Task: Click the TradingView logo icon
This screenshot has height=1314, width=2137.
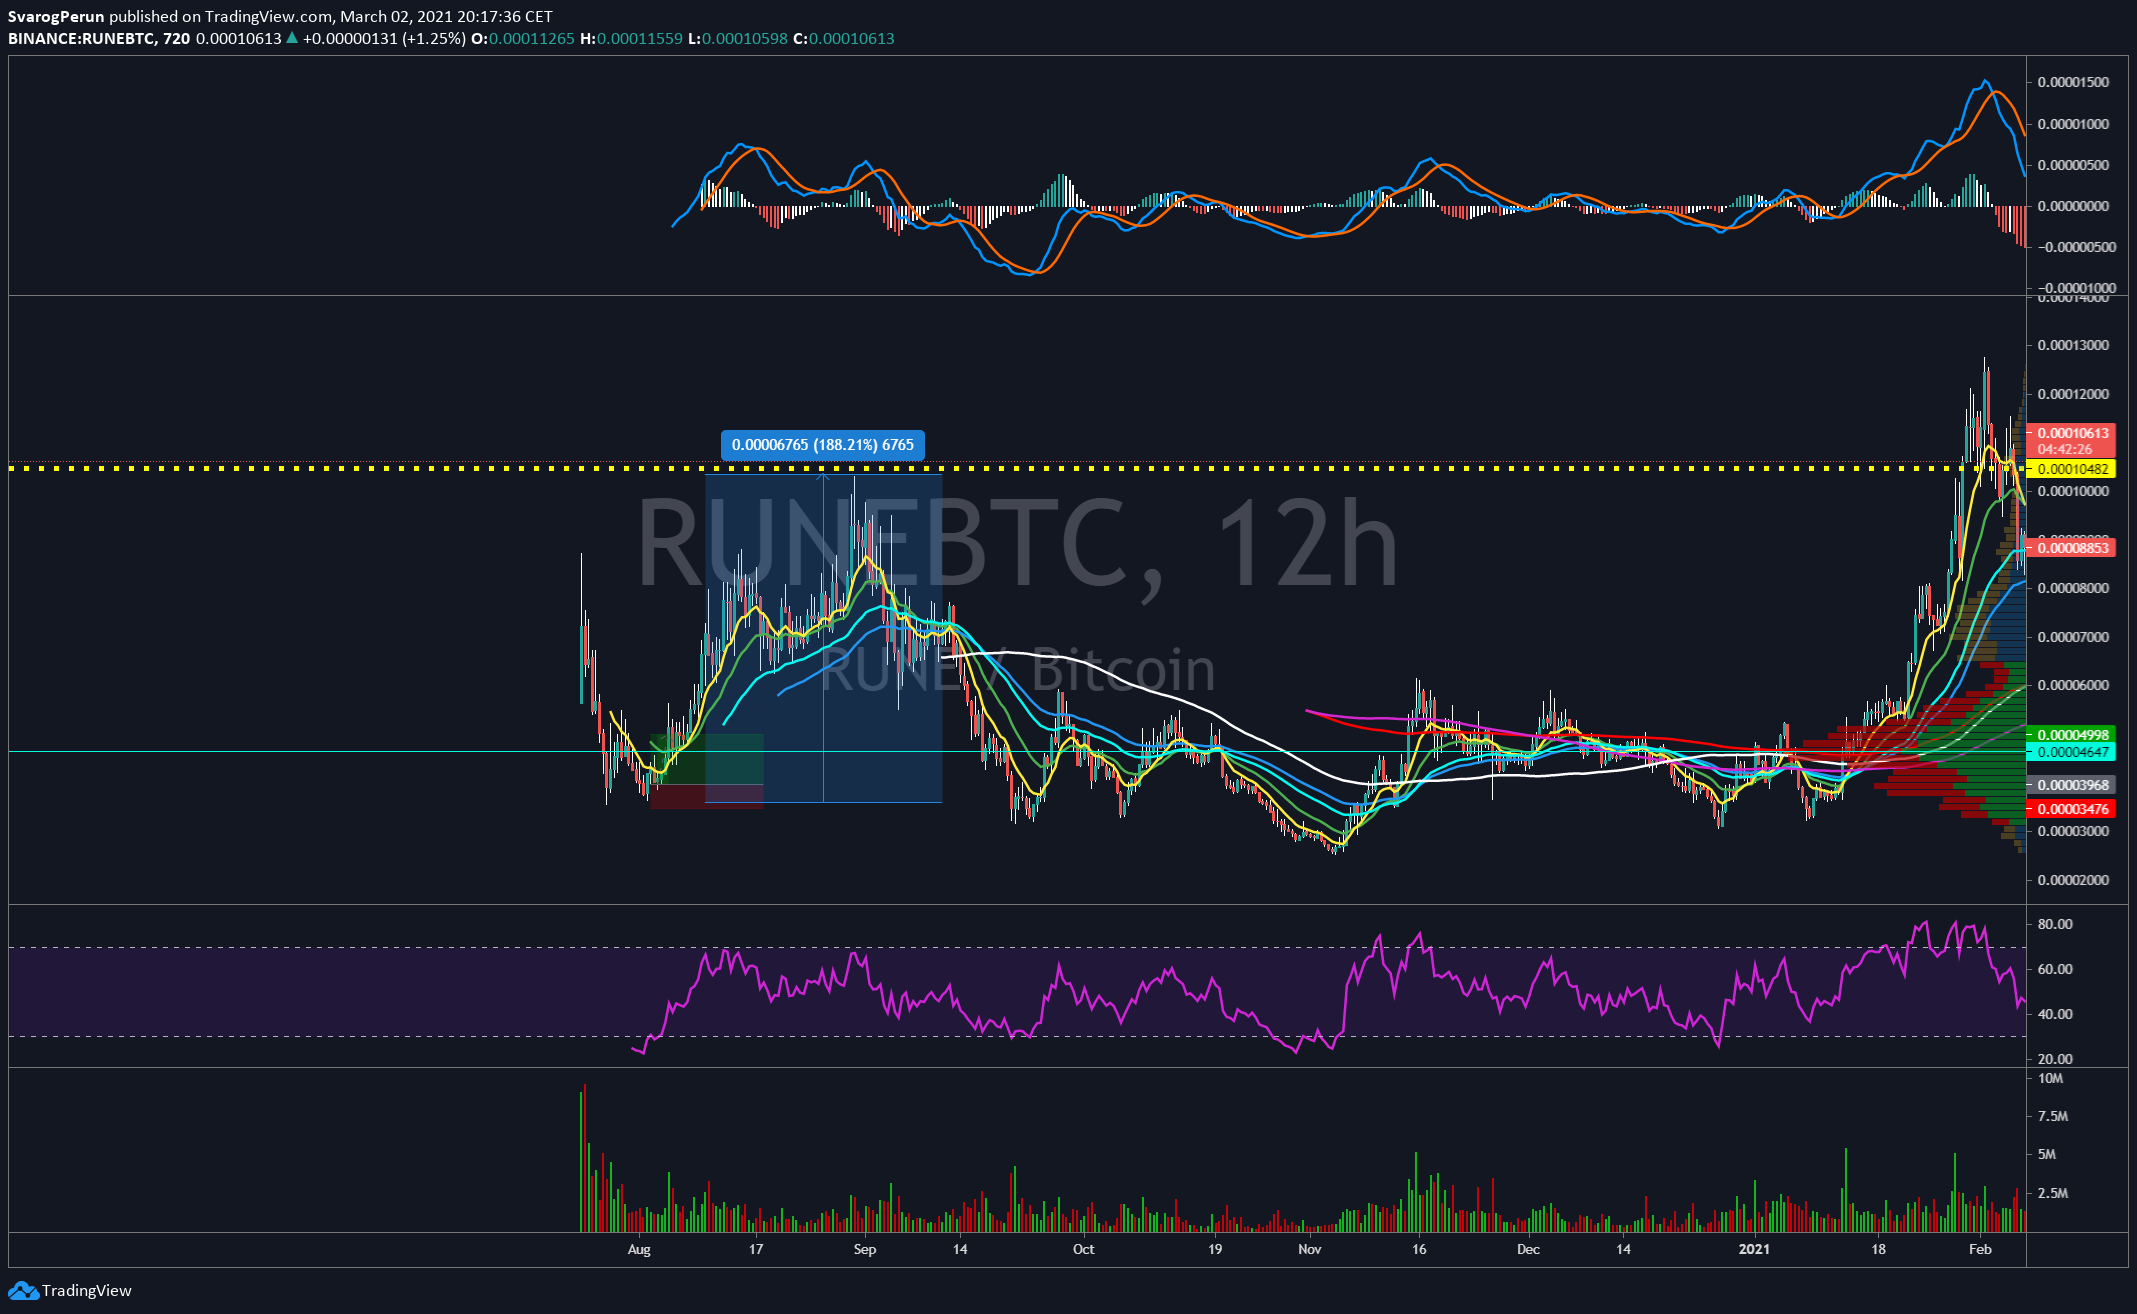Action: click(22, 1291)
